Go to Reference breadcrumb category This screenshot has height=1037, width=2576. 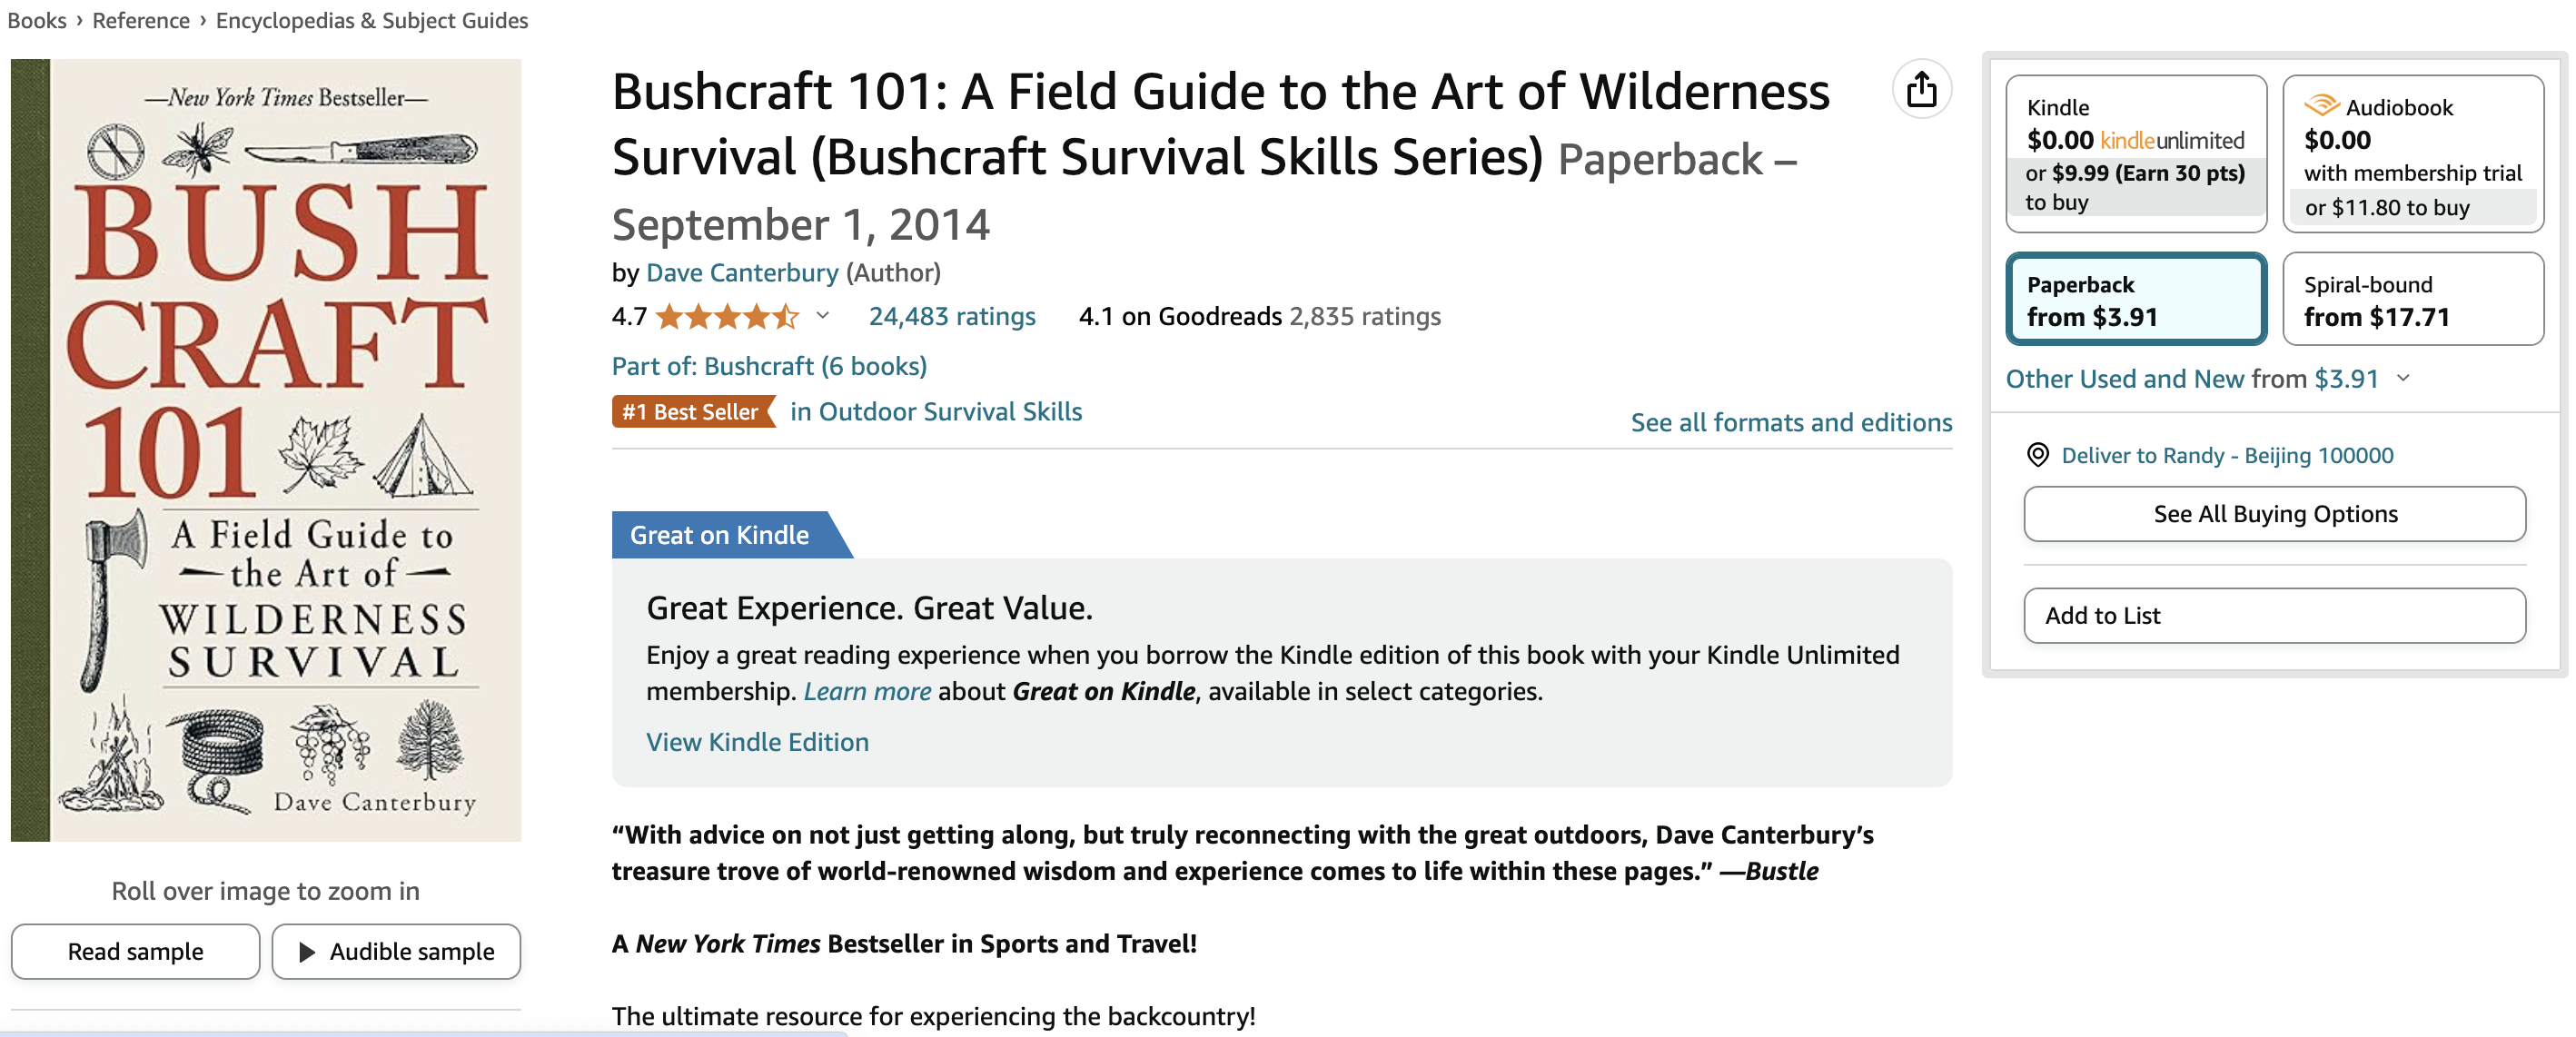141,20
